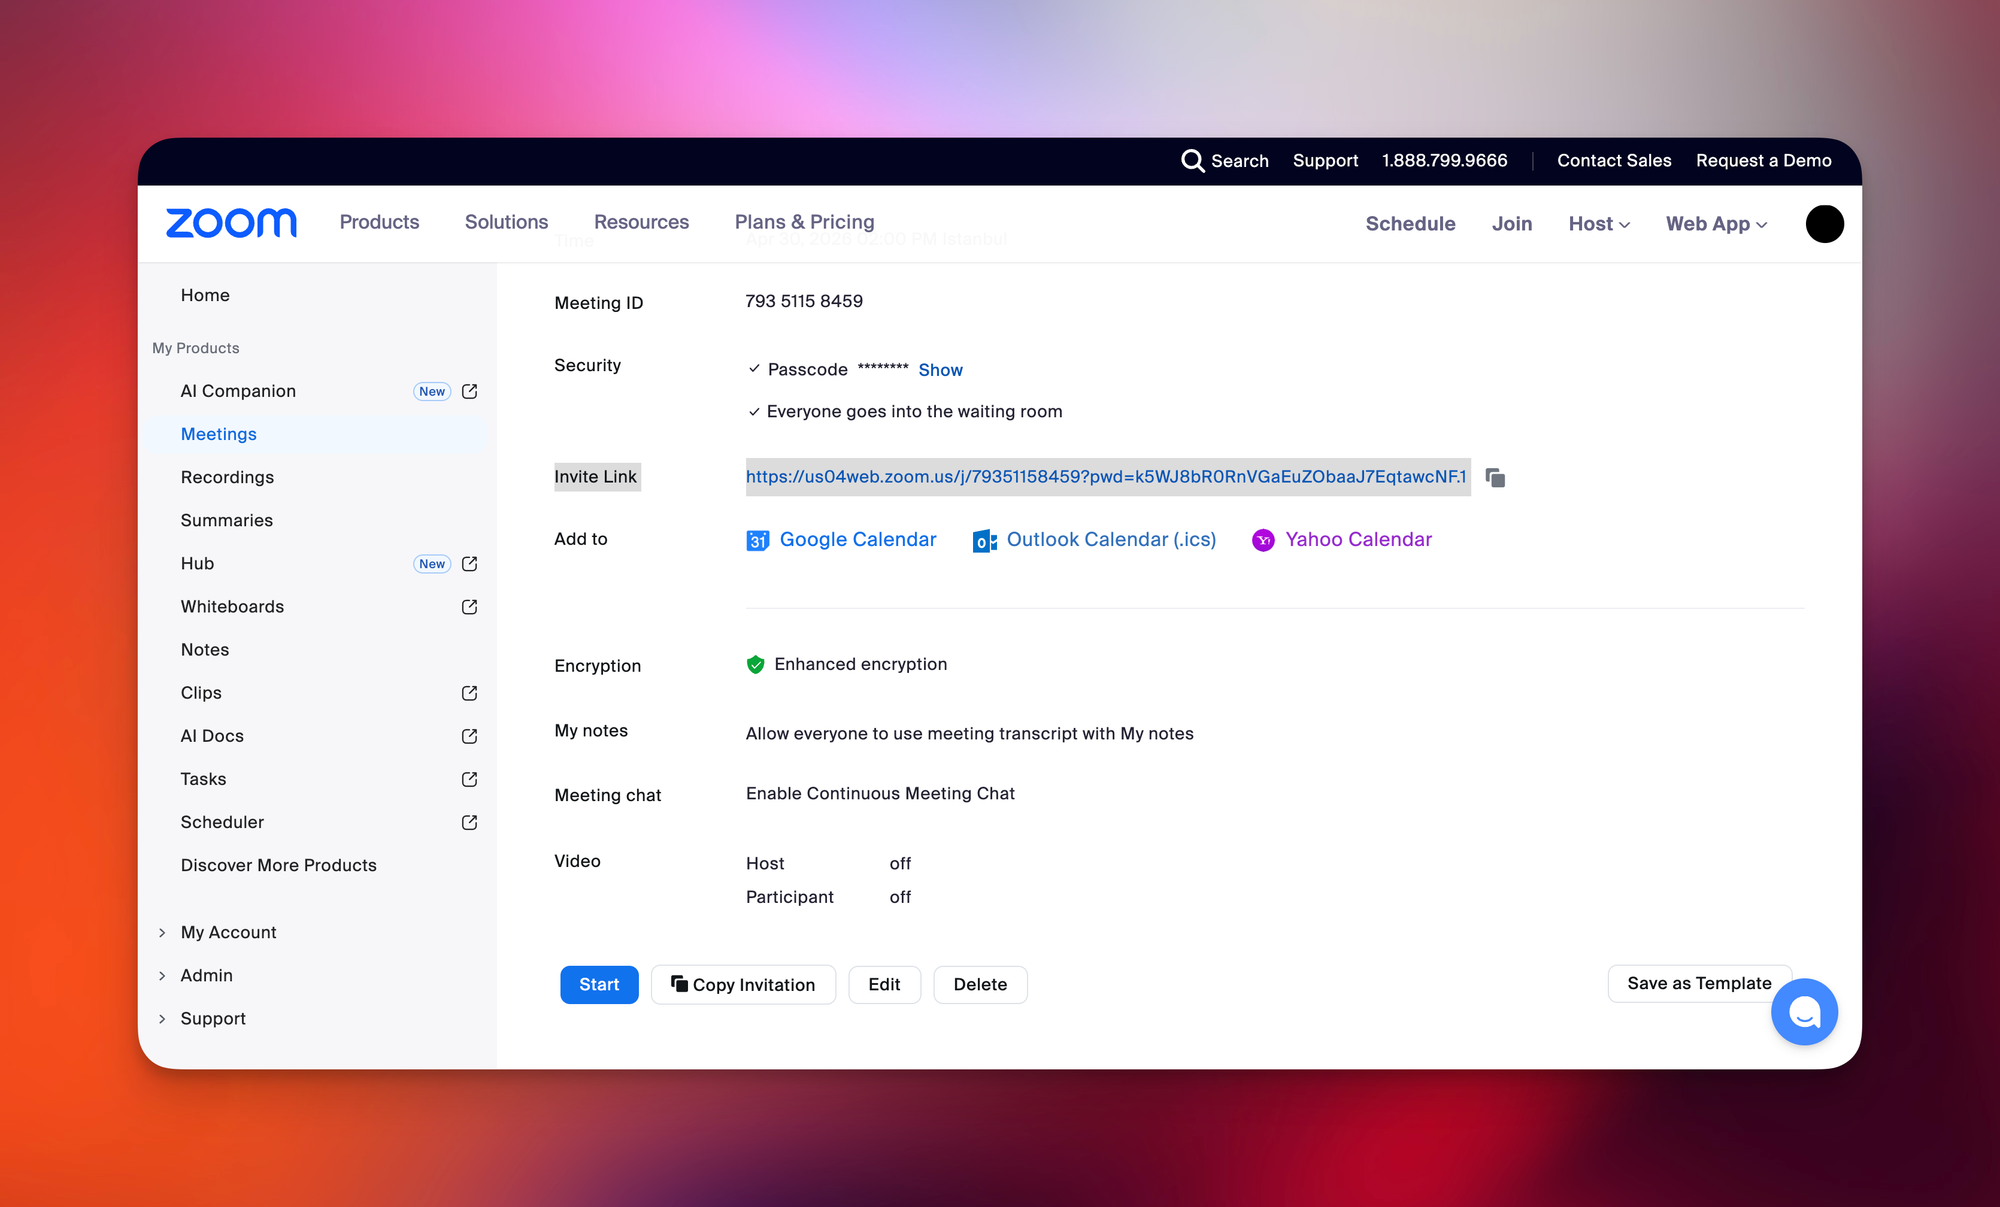Click the Yahoo Calendar icon

(x=1263, y=540)
